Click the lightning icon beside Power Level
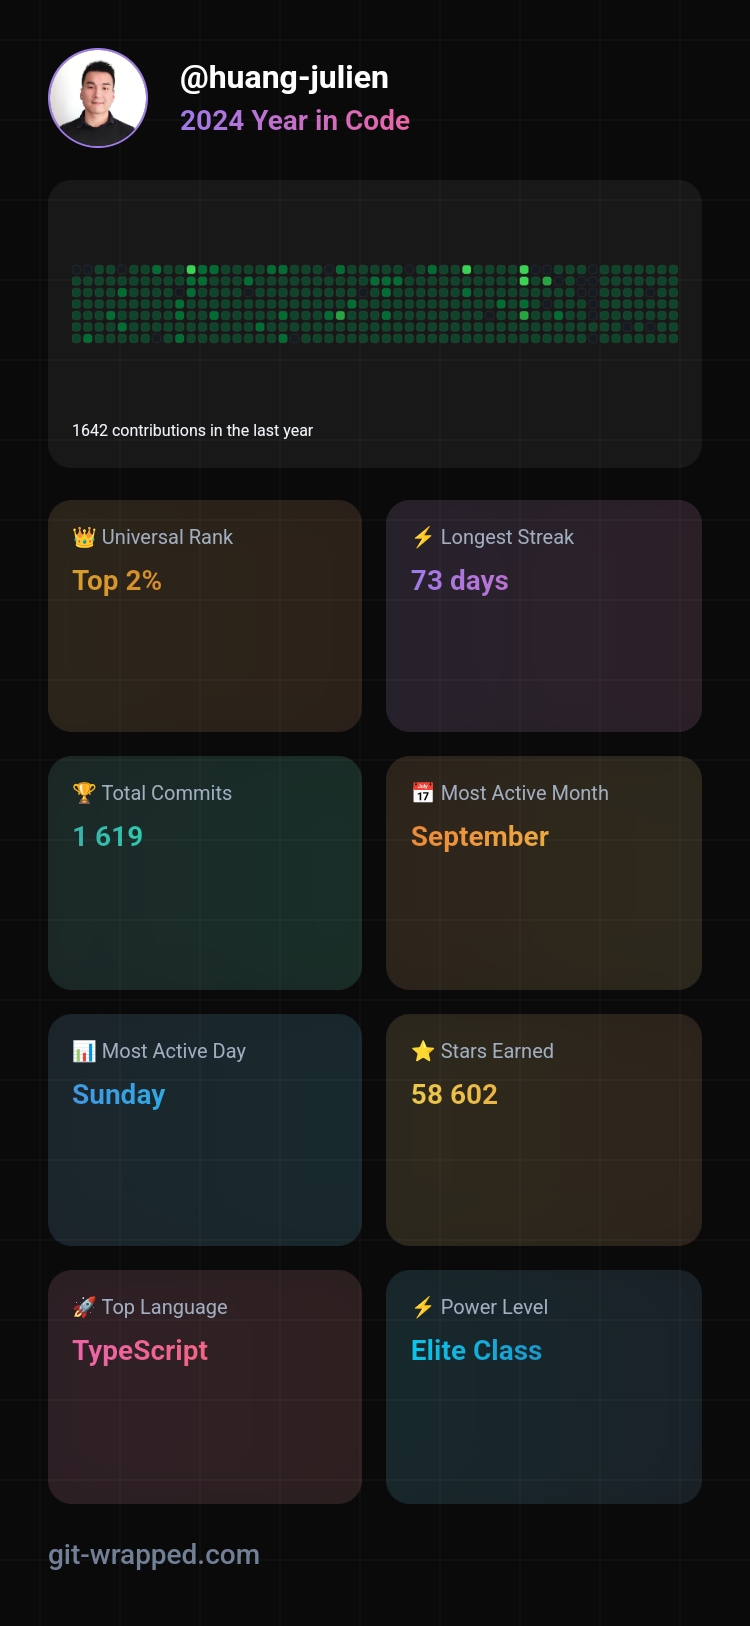This screenshot has width=750, height=1626. coord(423,1308)
